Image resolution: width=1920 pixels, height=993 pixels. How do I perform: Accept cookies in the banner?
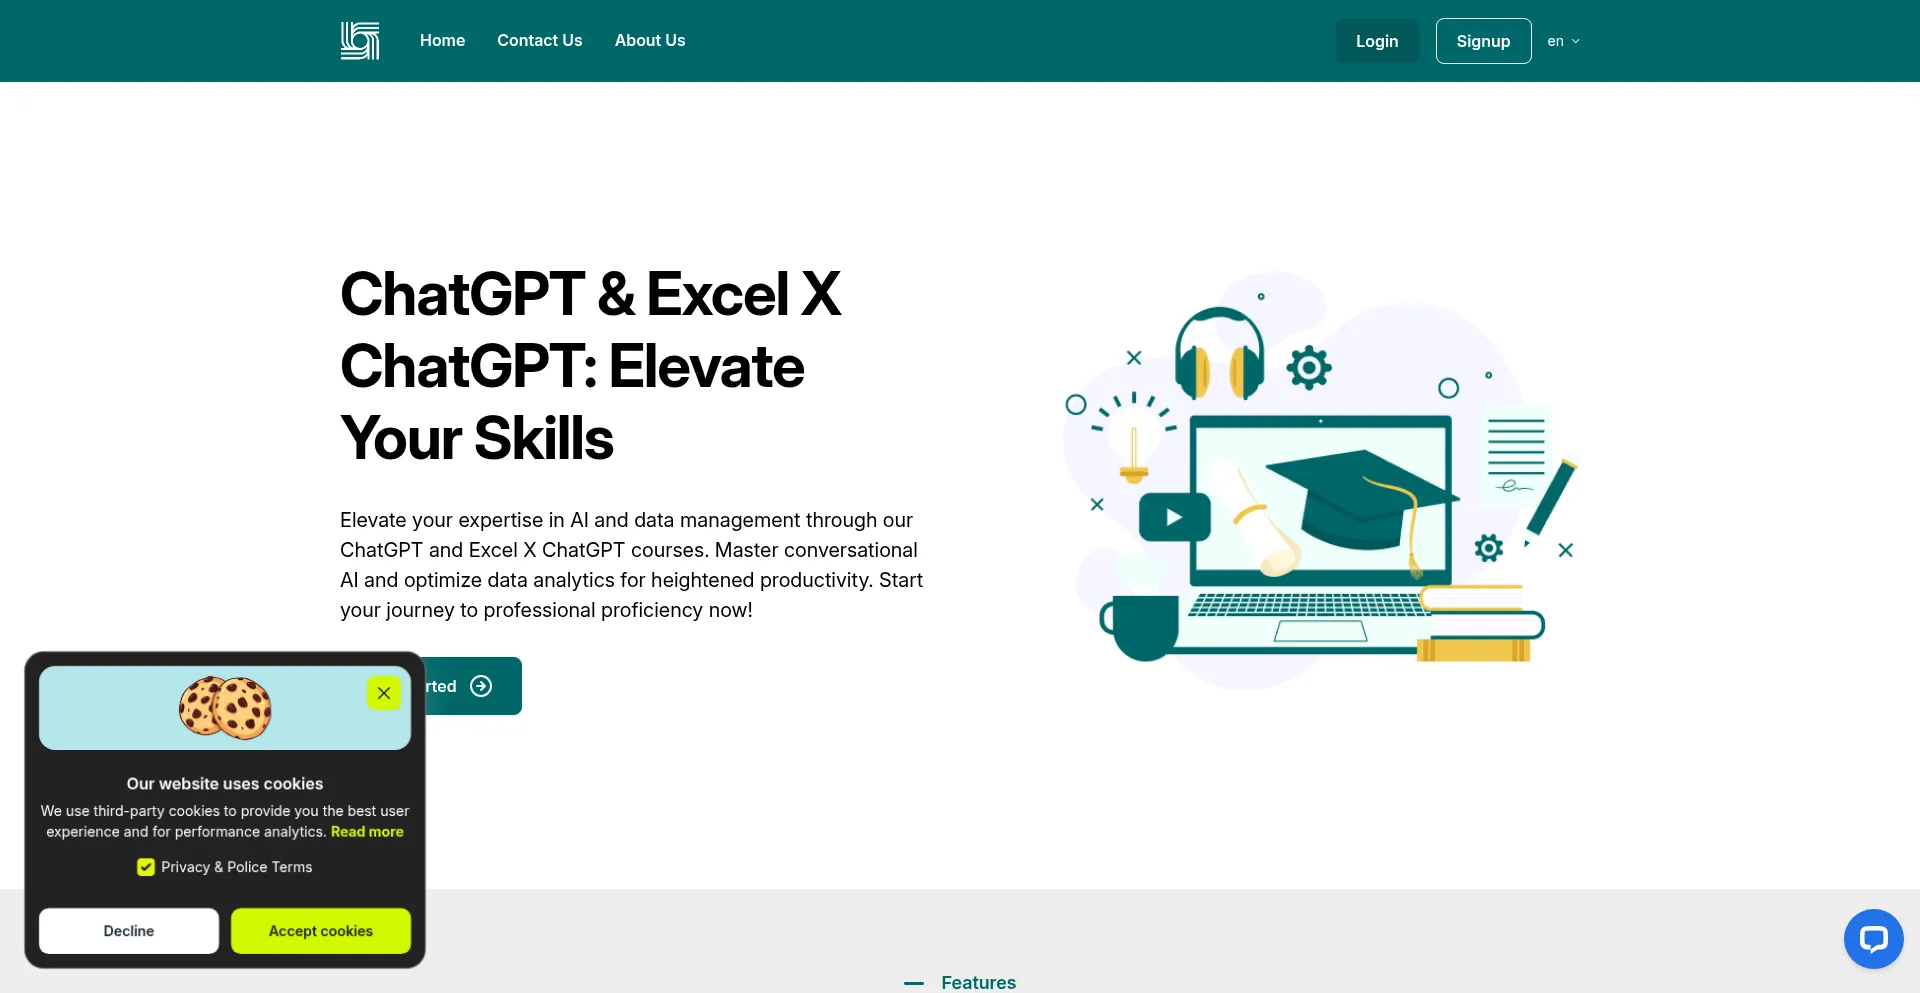click(321, 931)
